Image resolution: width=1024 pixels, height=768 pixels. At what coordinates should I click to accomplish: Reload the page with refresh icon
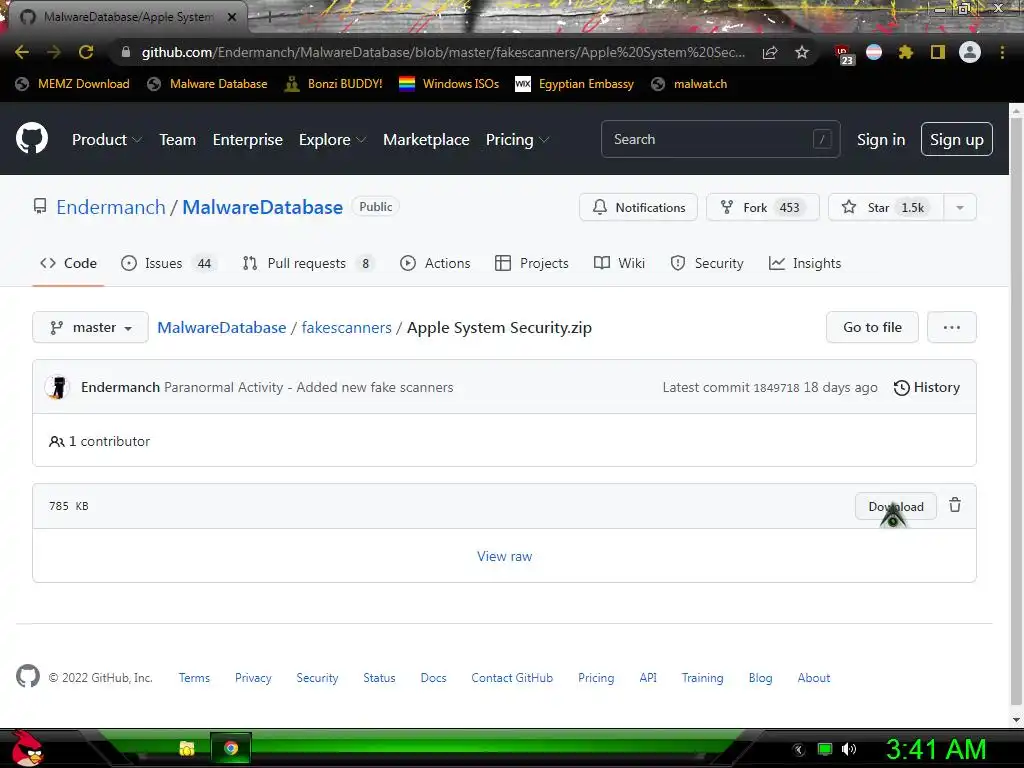(86, 52)
